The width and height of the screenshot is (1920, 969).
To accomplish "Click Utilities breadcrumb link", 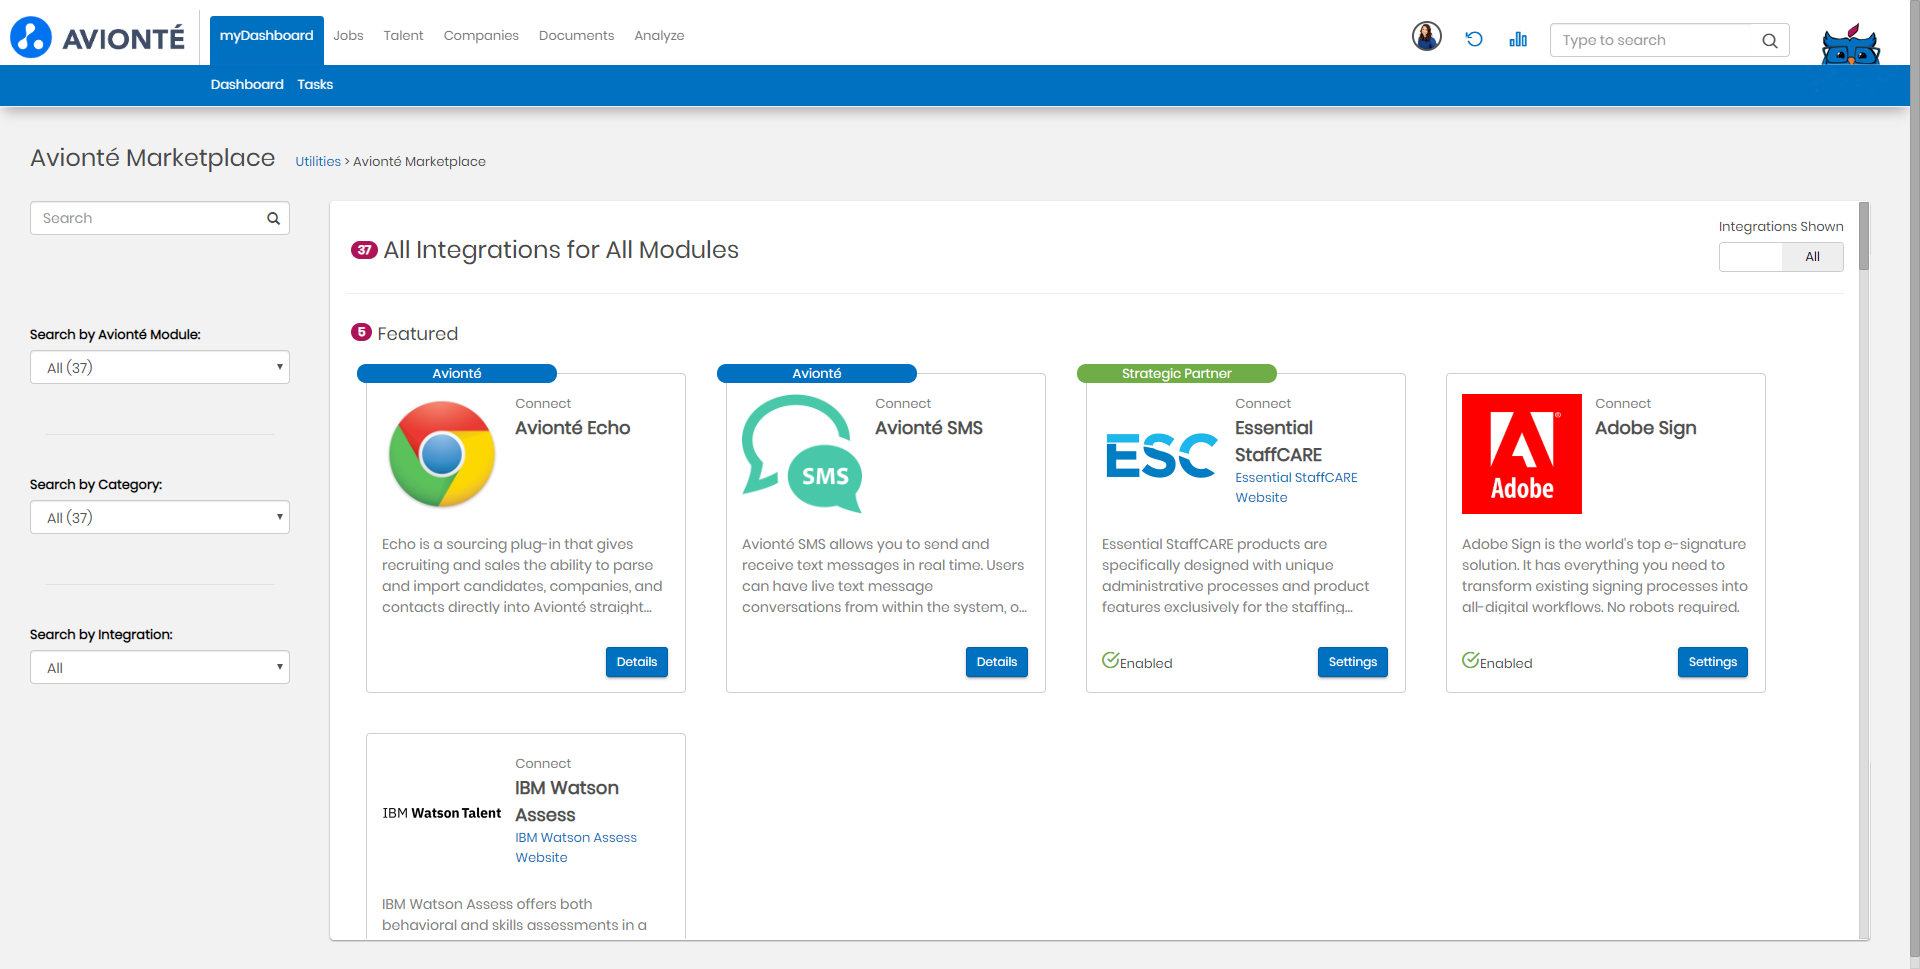I will pos(318,162).
